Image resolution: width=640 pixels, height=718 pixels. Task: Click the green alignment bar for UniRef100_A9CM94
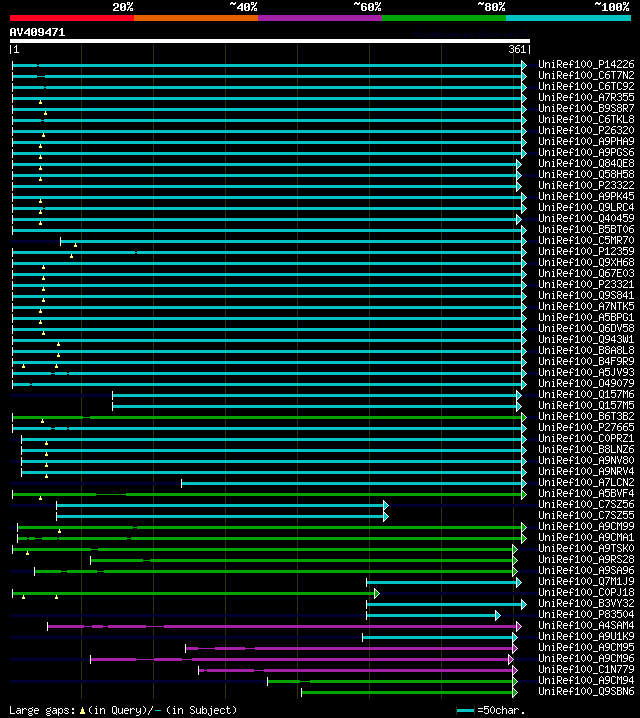pyautogui.click(x=393, y=681)
